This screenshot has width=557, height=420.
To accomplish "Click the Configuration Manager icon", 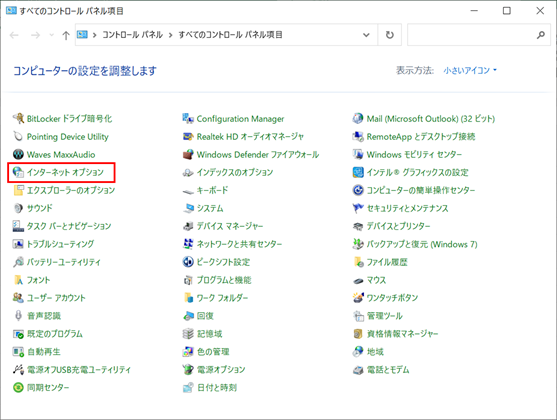I will coord(188,118).
